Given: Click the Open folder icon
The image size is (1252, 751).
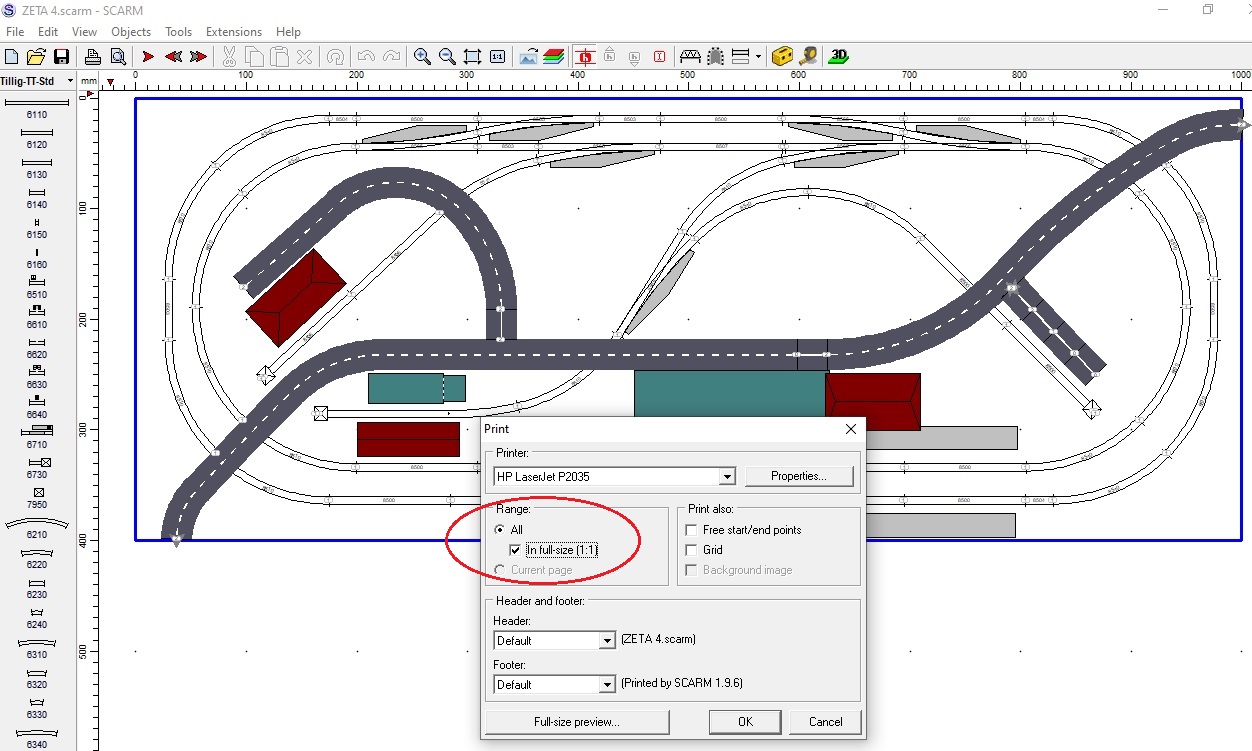Looking at the screenshot, I should pyautogui.click(x=36, y=57).
